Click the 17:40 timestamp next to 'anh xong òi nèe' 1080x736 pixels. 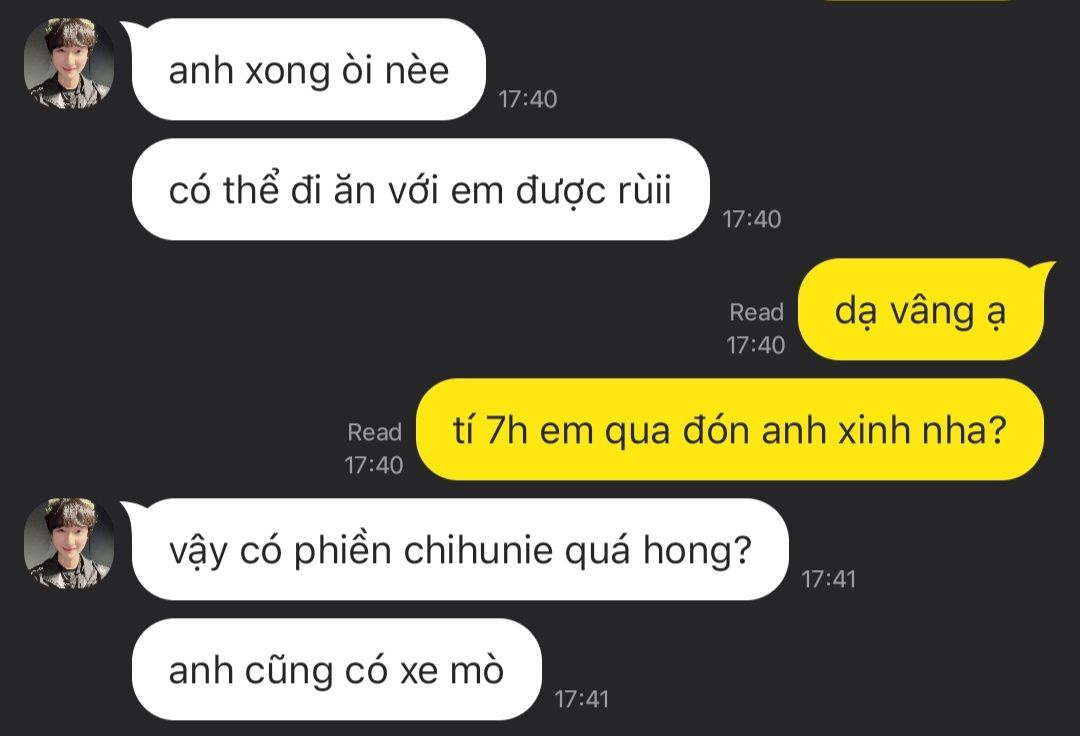pyautogui.click(x=528, y=99)
